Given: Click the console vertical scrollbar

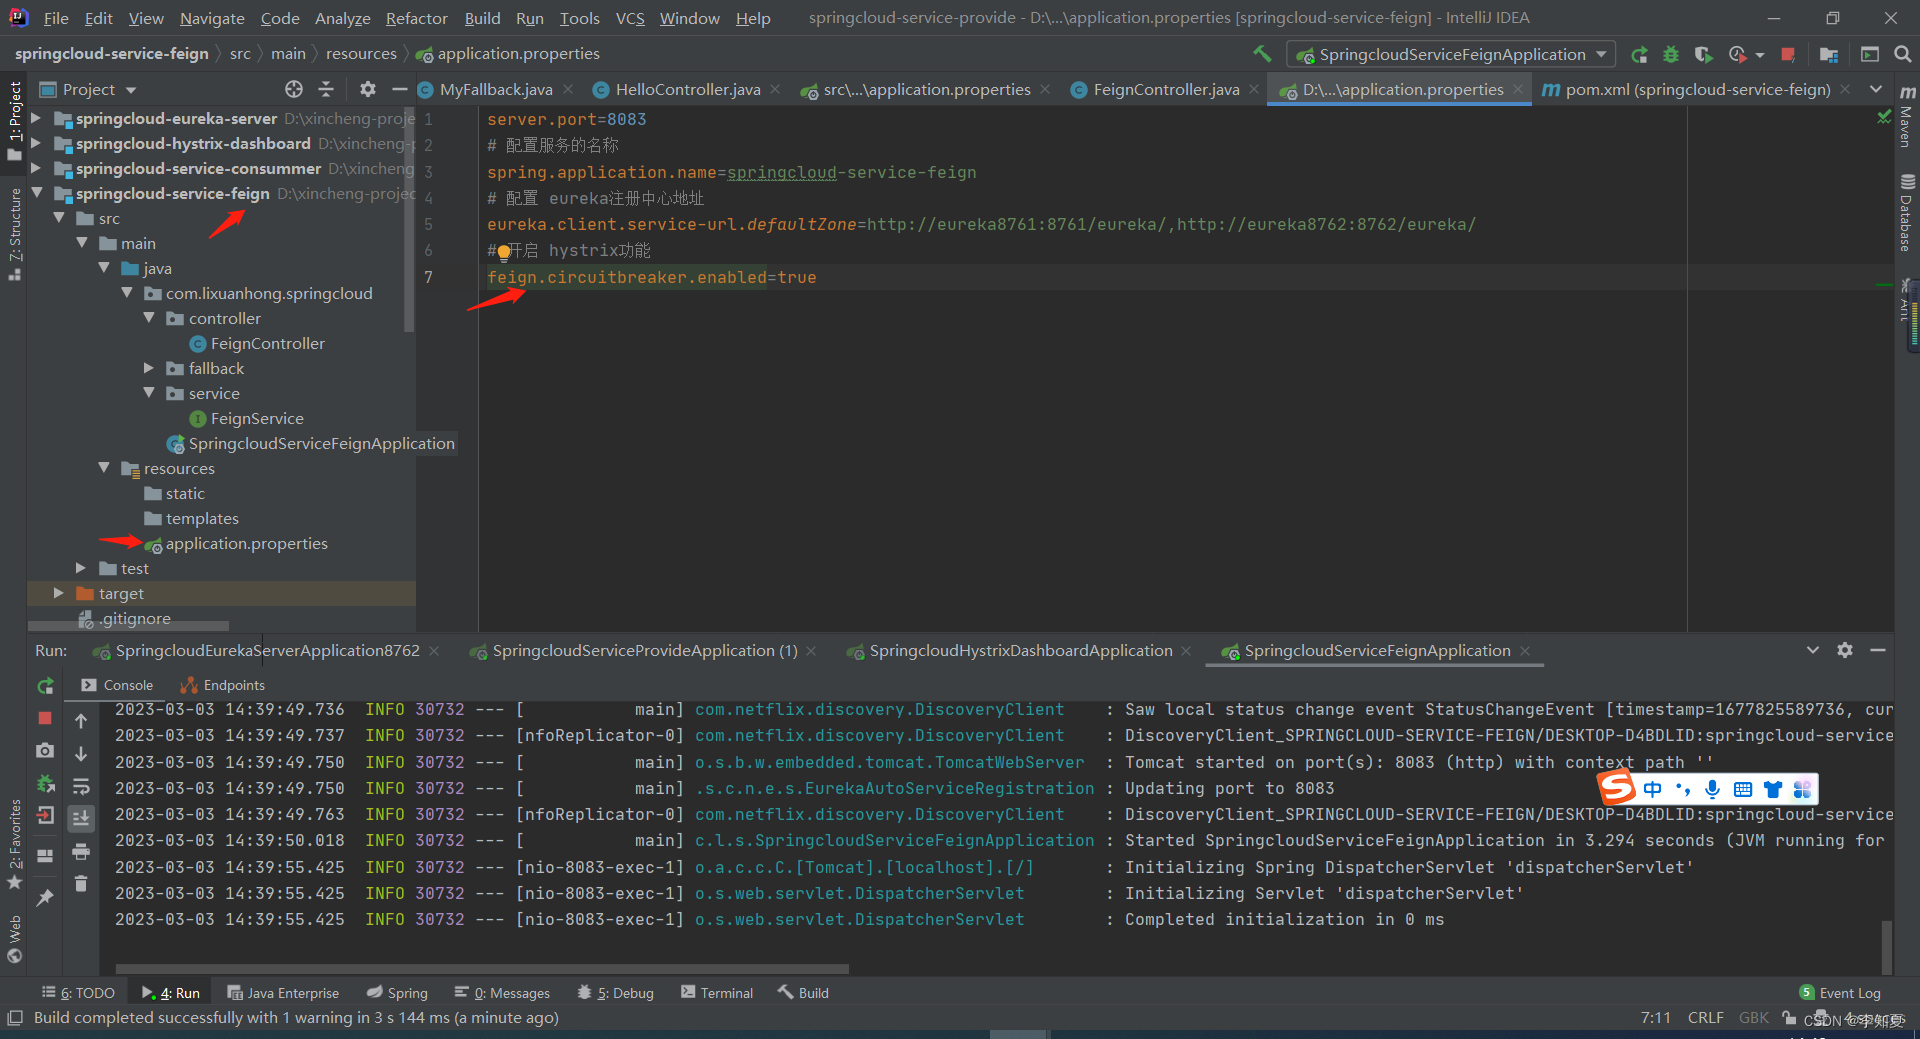Looking at the screenshot, I should point(1887,947).
